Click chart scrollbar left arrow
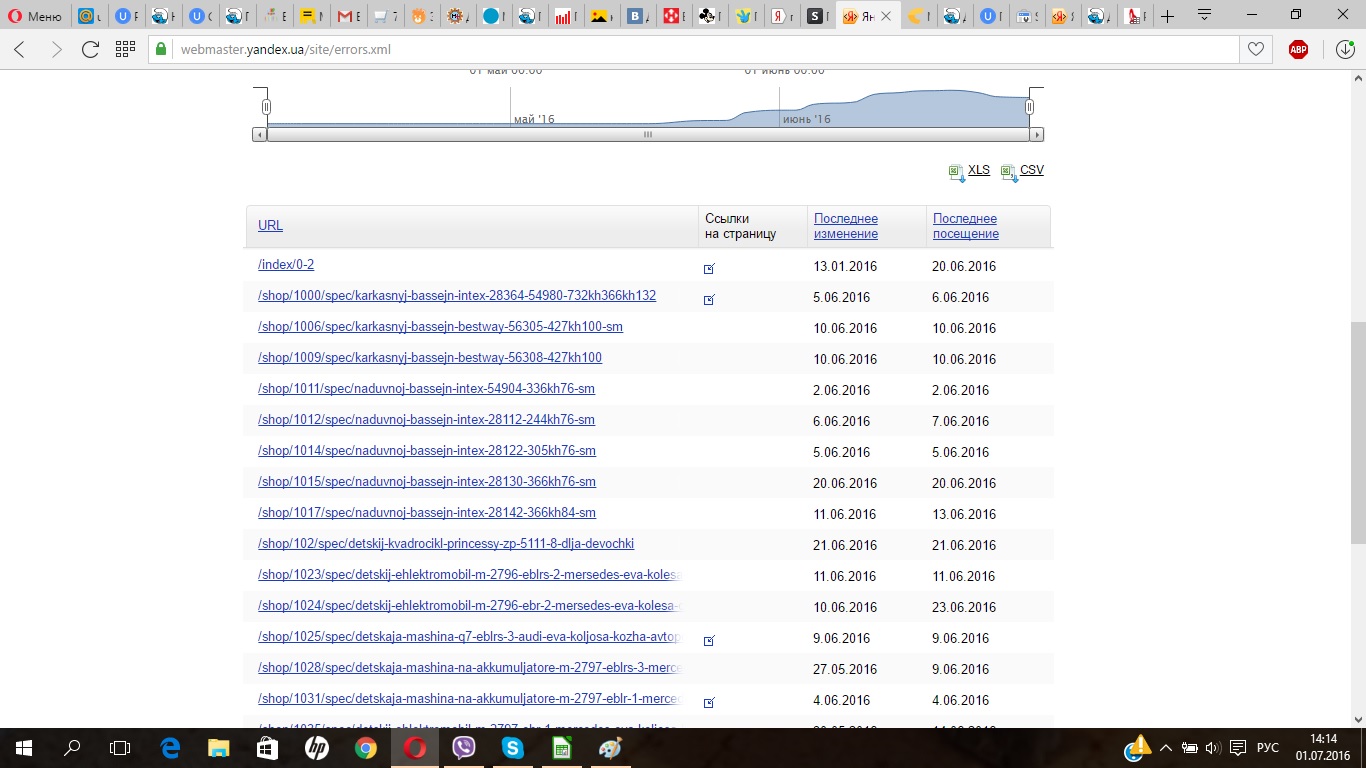This screenshot has width=1366, height=768. pyautogui.click(x=260, y=134)
